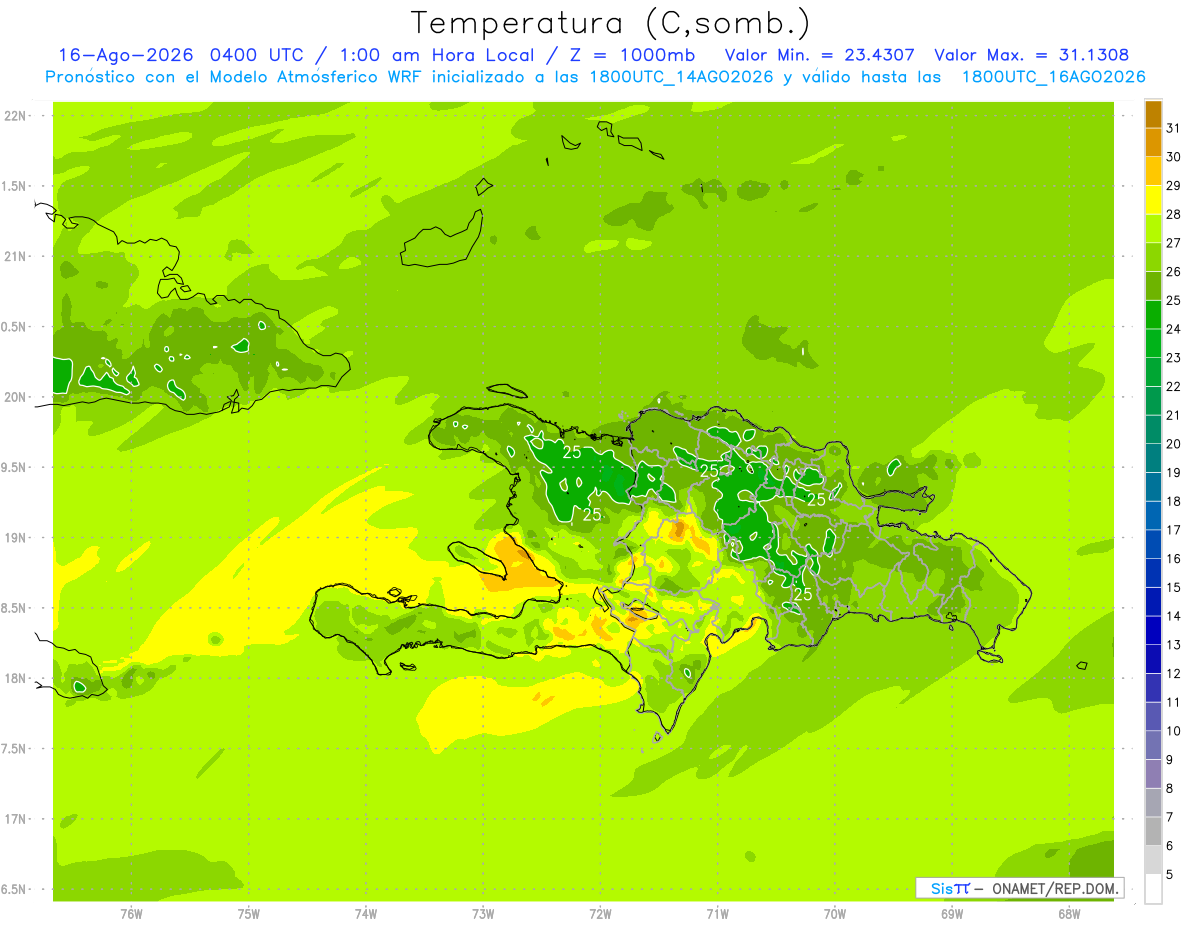Screen dimensions: 1200x927
Task: Click the colorbar value label "13"
Action: click(x=1174, y=645)
